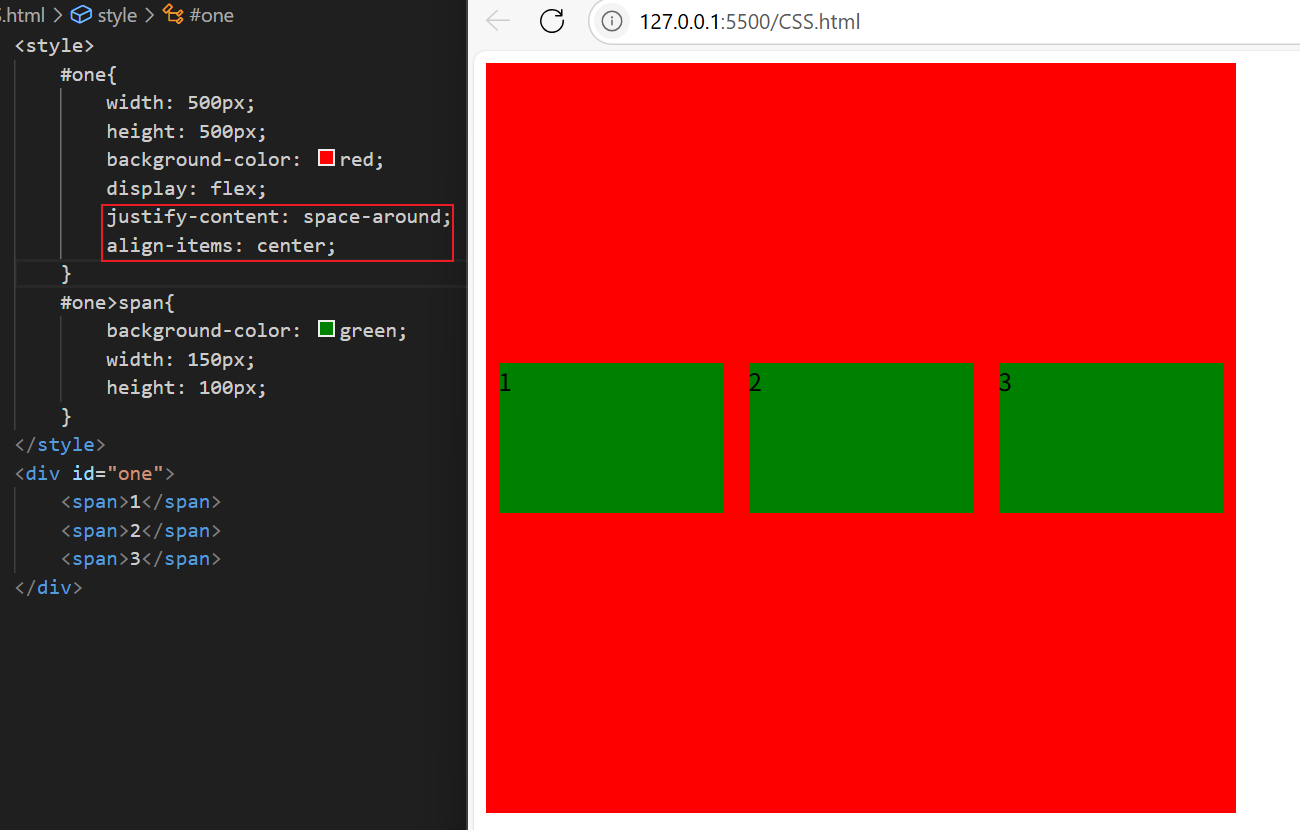Click the green box labeled 1

pos(611,438)
